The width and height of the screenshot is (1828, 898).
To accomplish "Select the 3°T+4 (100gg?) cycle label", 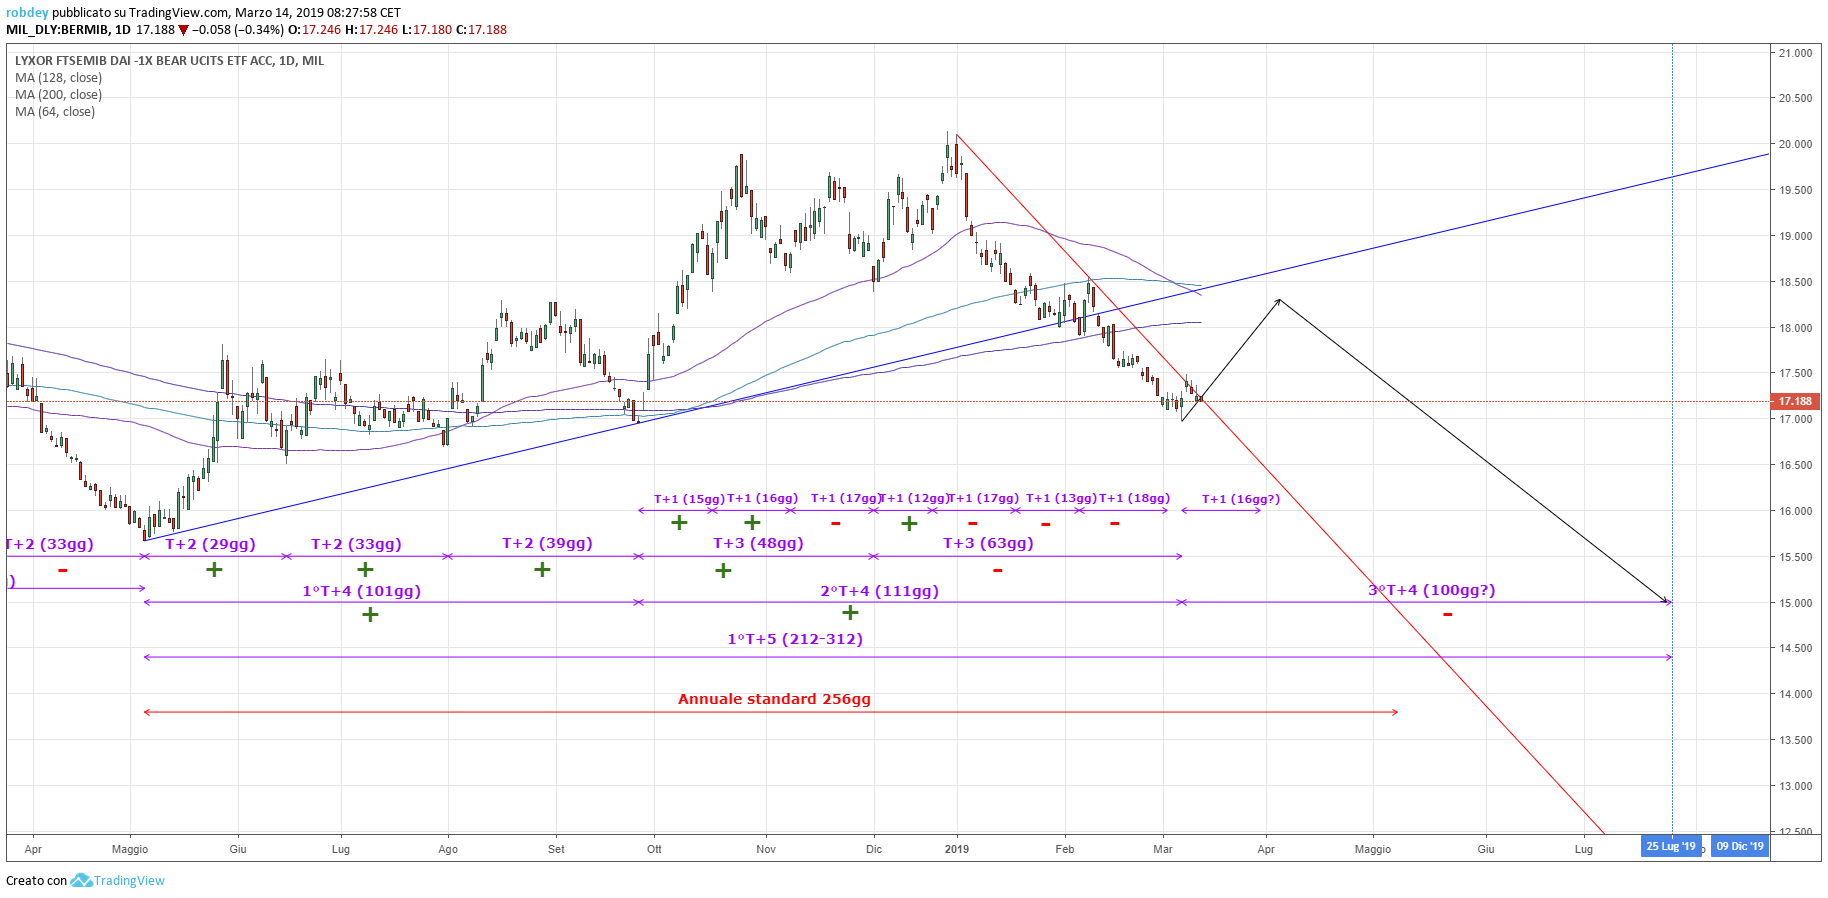I will pos(1432,590).
